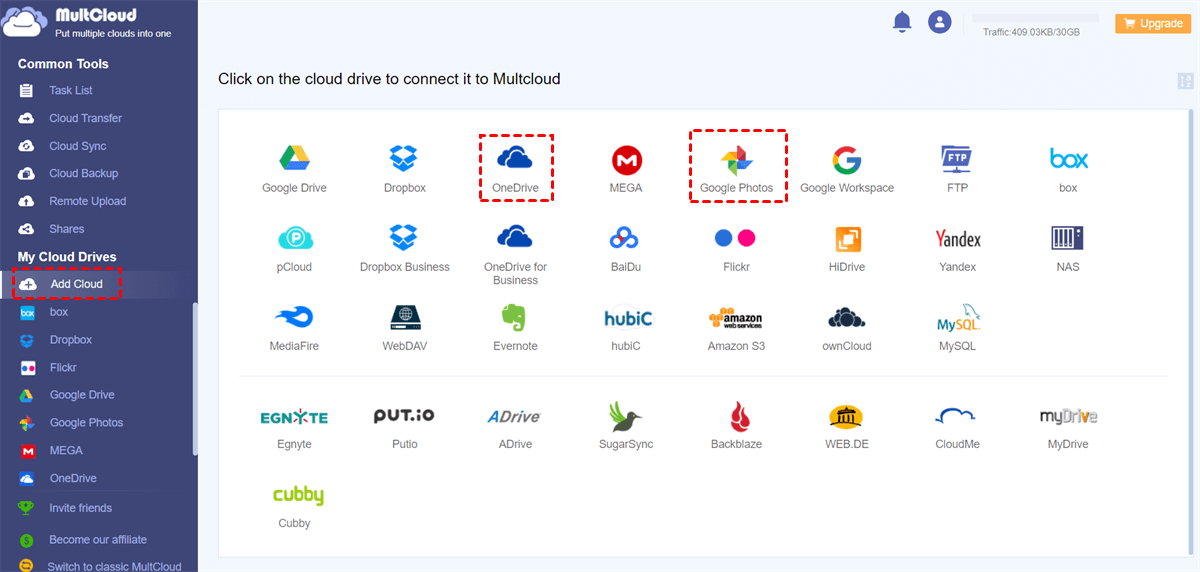Open Become our affiliate link

[98, 540]
